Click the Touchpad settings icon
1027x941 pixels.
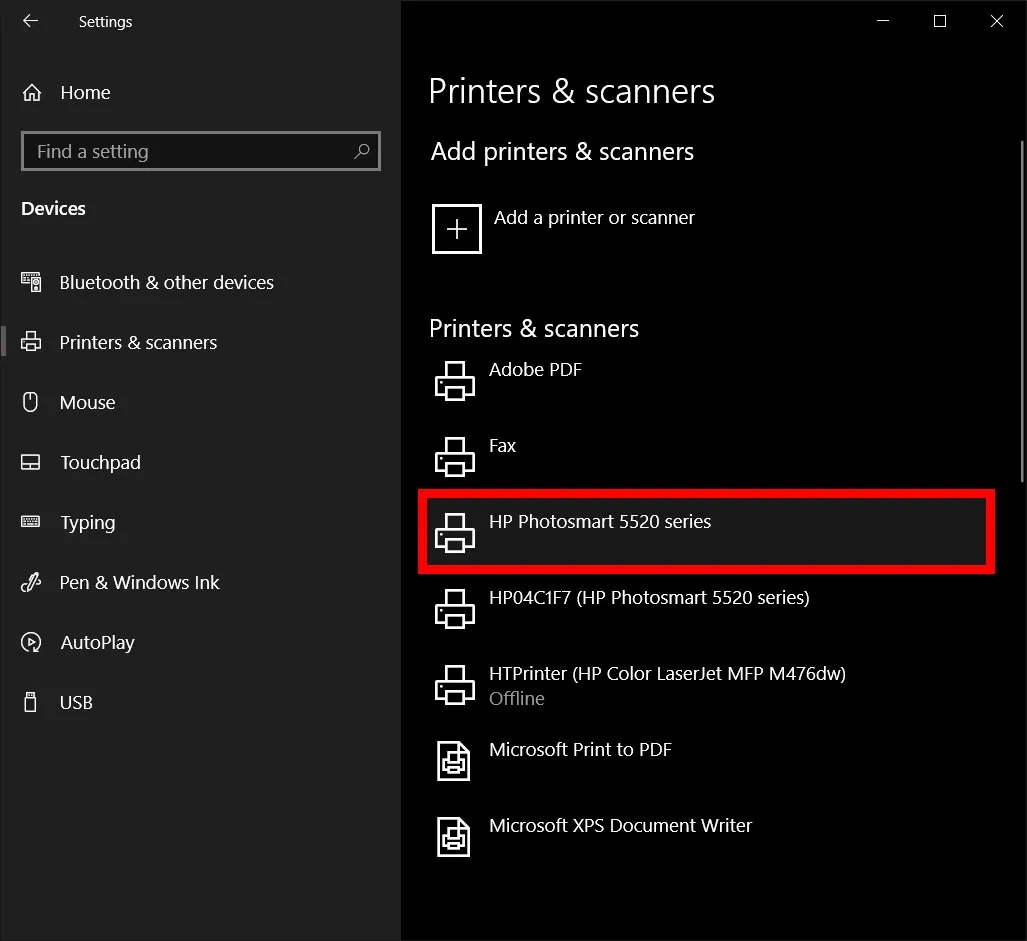coord(31,462)
